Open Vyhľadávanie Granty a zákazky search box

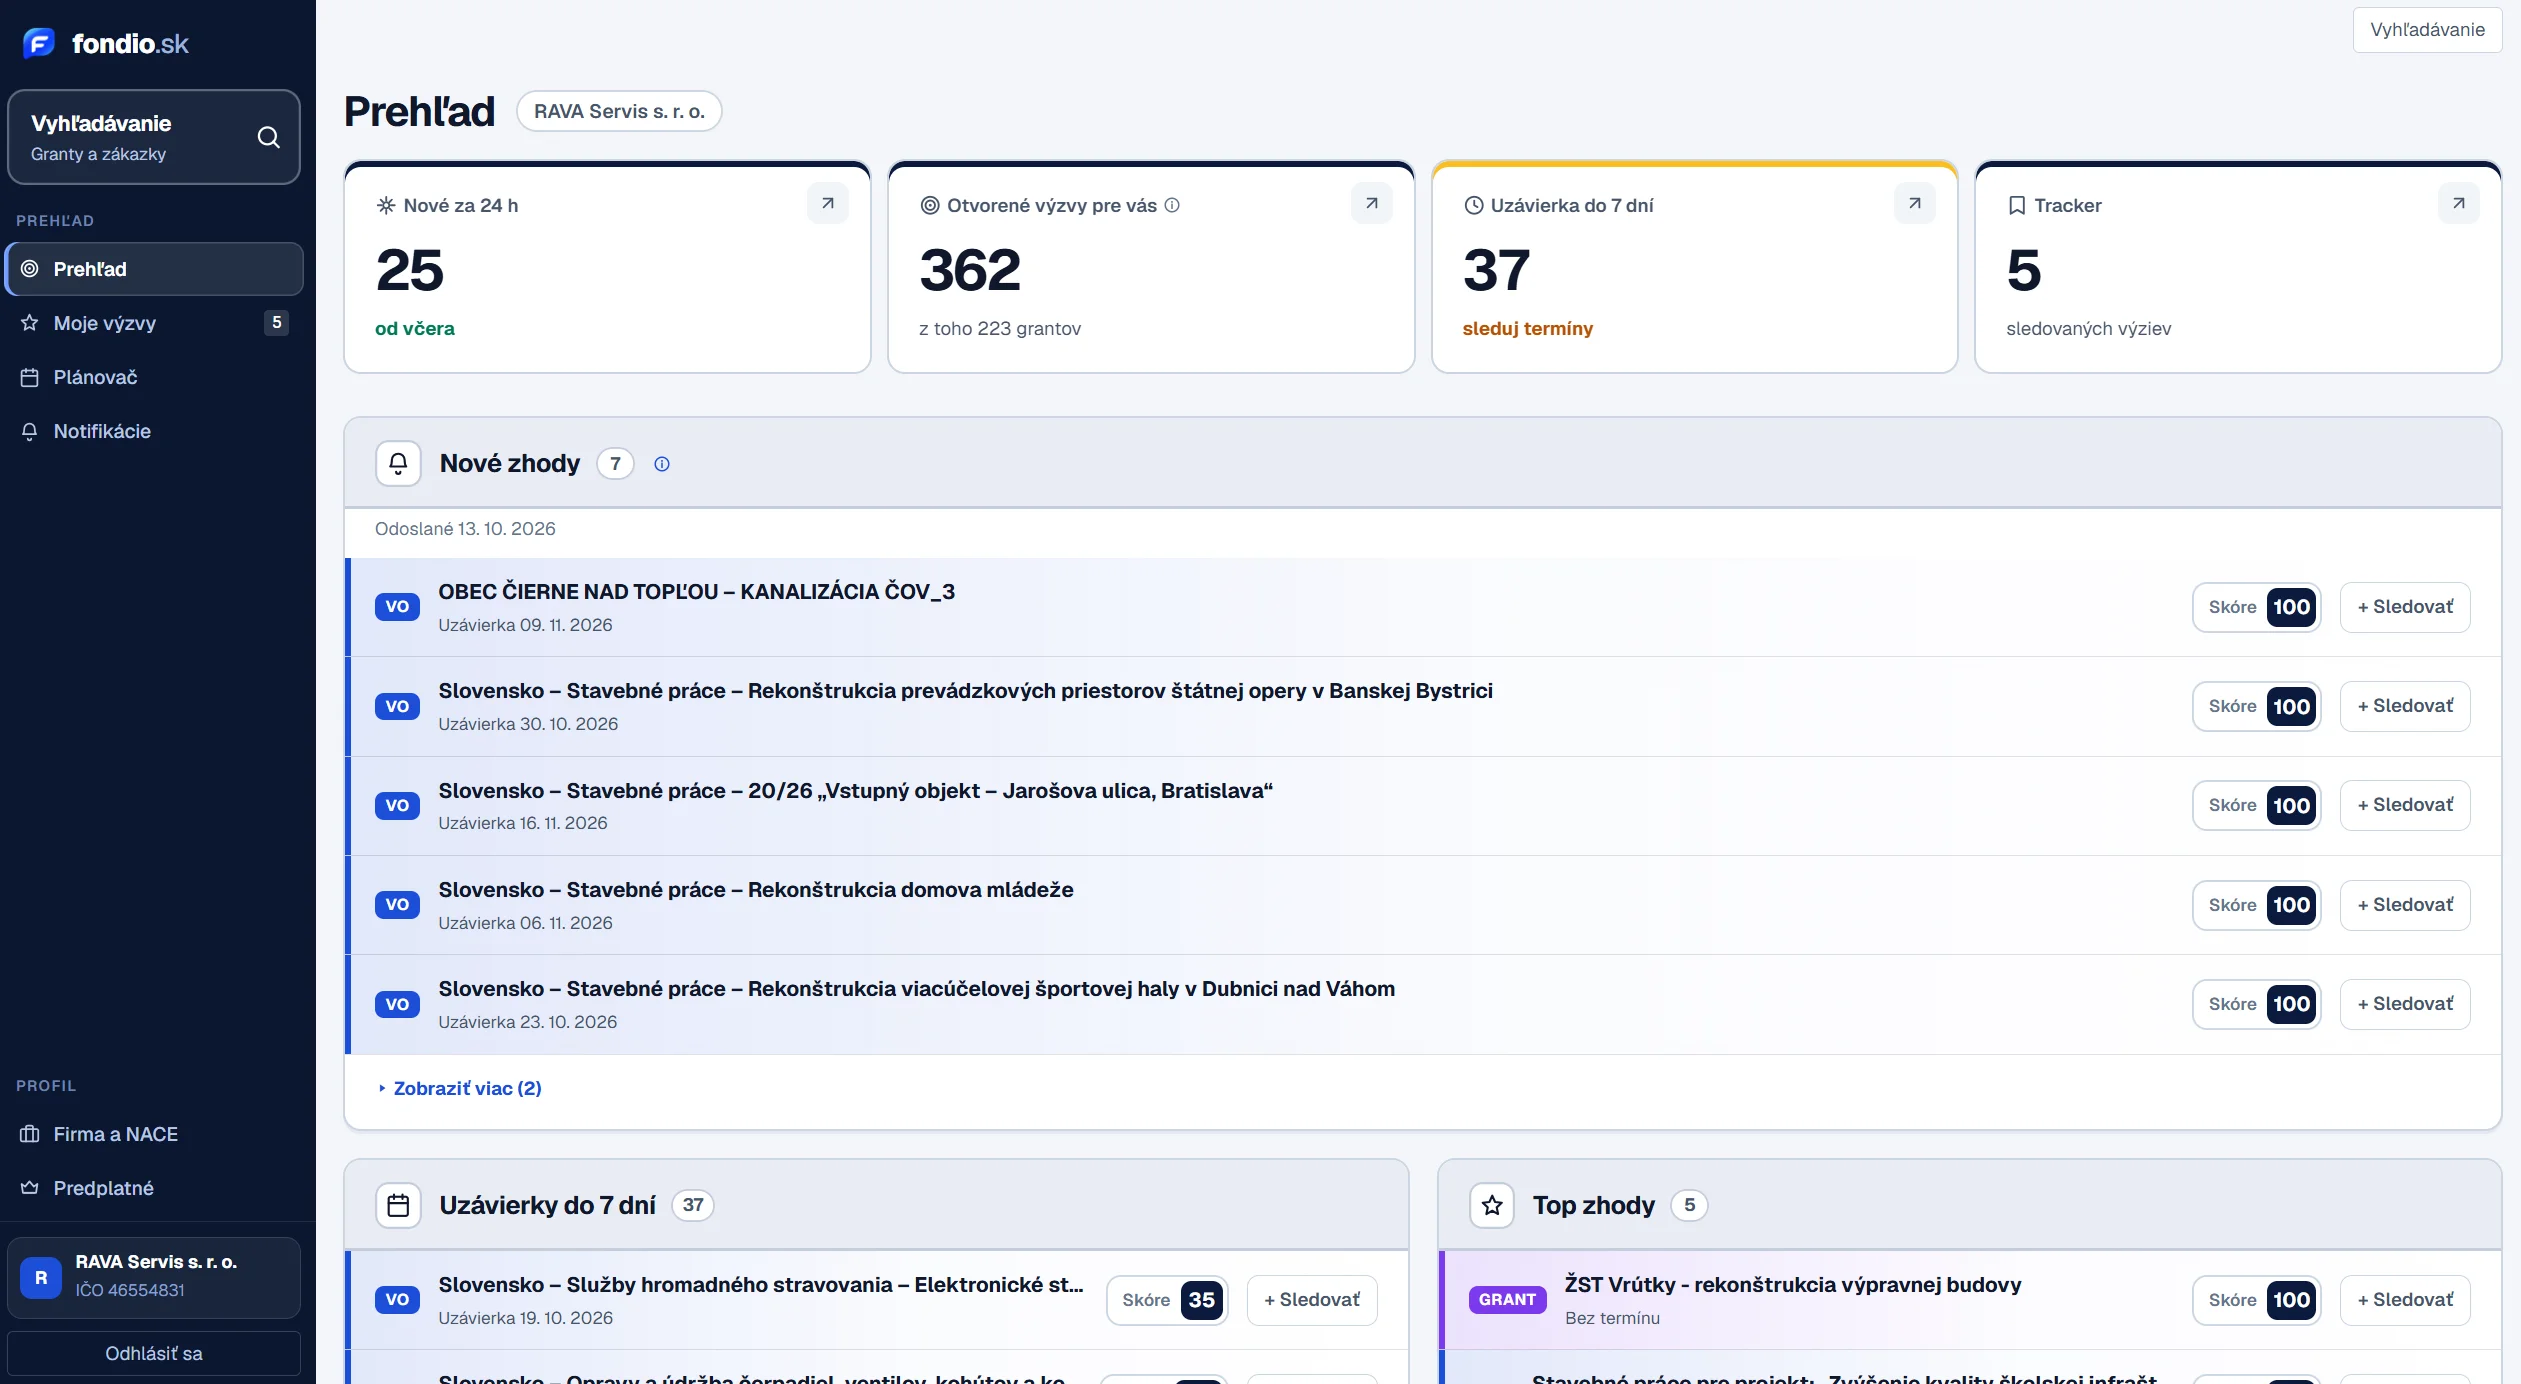click(154, 137)
